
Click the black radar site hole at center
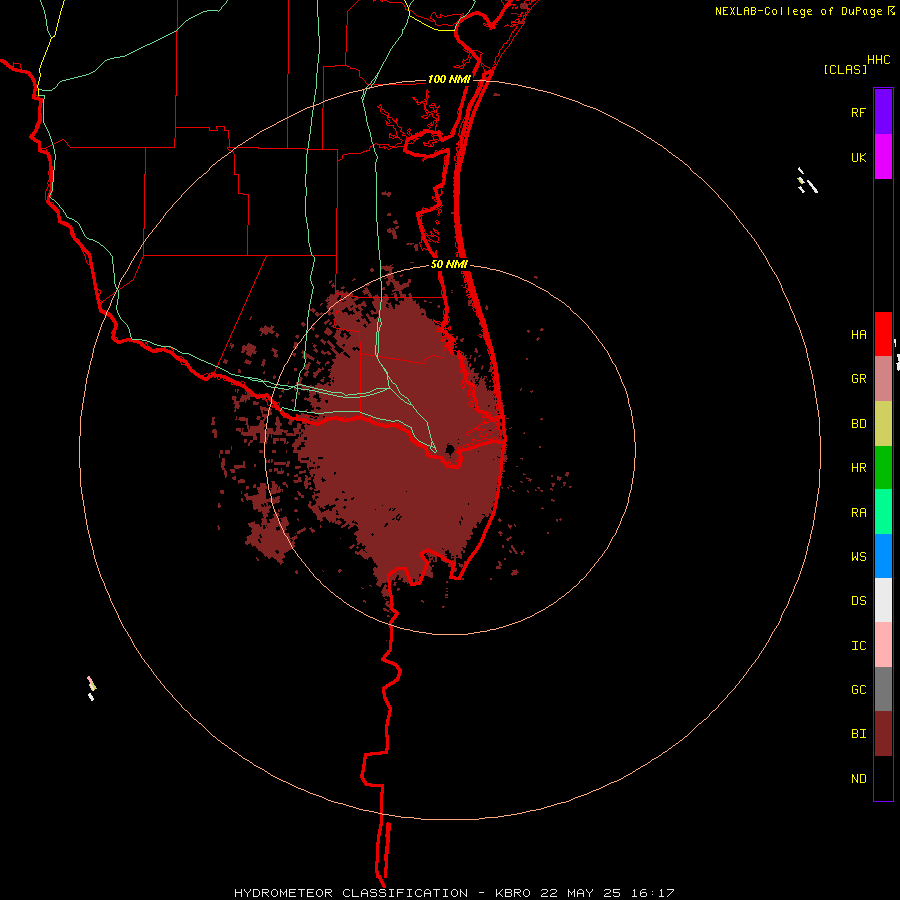pyautogui.click(x=451, y=449)
